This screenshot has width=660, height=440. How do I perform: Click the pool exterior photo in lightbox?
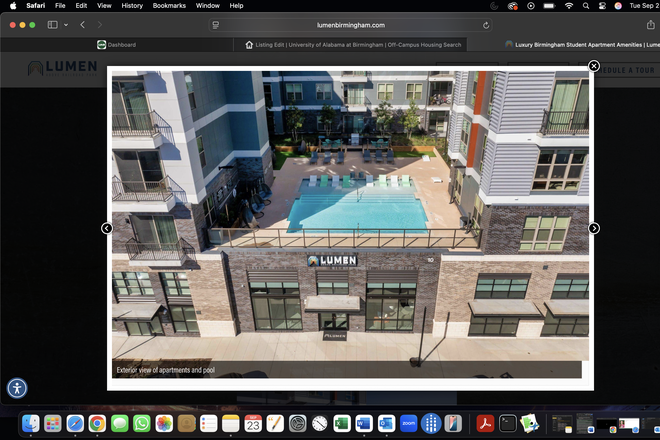[350, 216]
